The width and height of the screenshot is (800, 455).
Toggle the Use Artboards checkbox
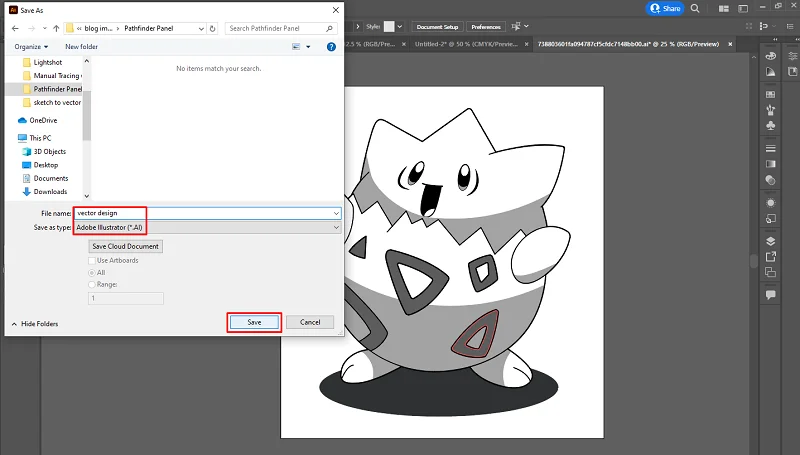point(92,261)
